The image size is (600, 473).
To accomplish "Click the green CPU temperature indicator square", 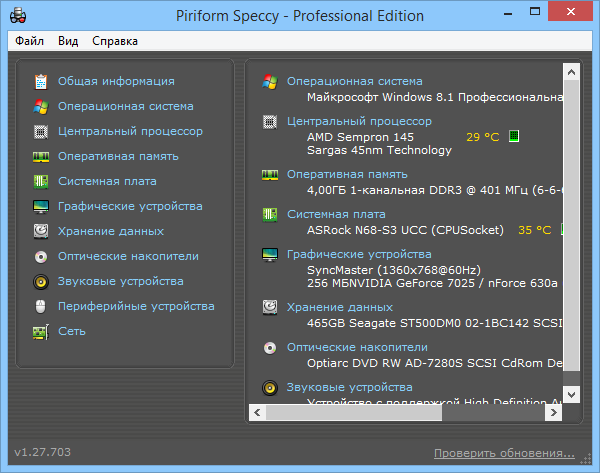I will (514, 136).
